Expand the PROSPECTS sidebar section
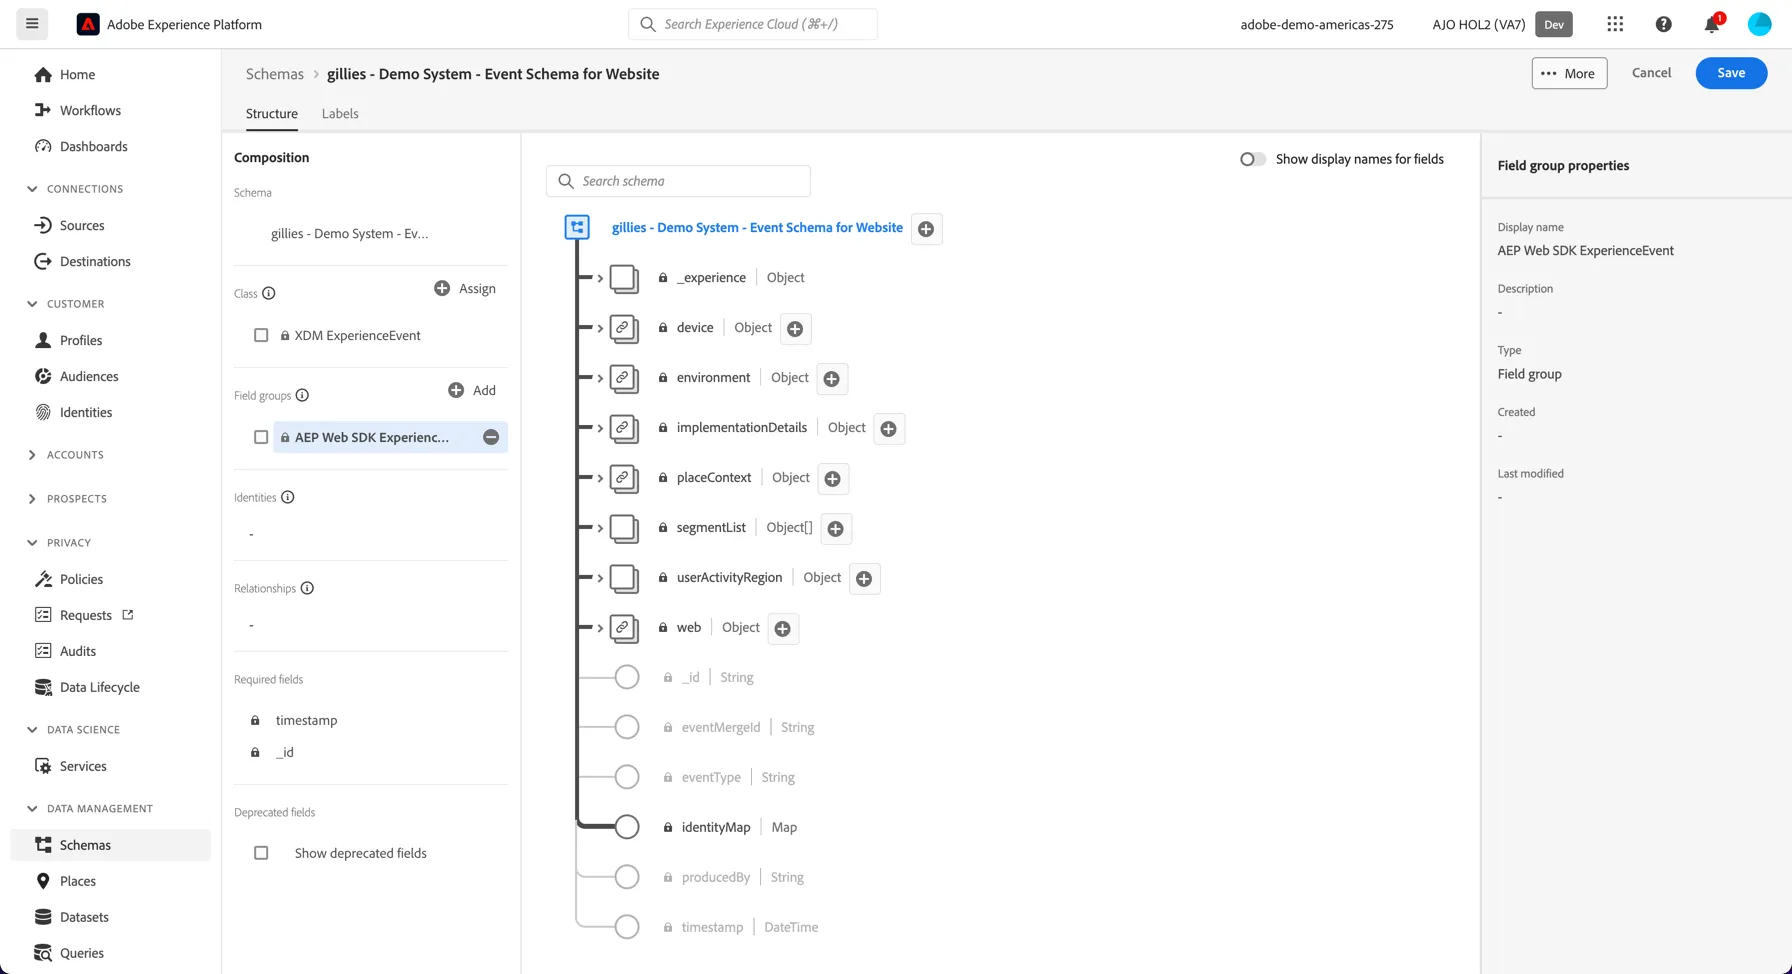1792x974 pixels. pos(32,498)
